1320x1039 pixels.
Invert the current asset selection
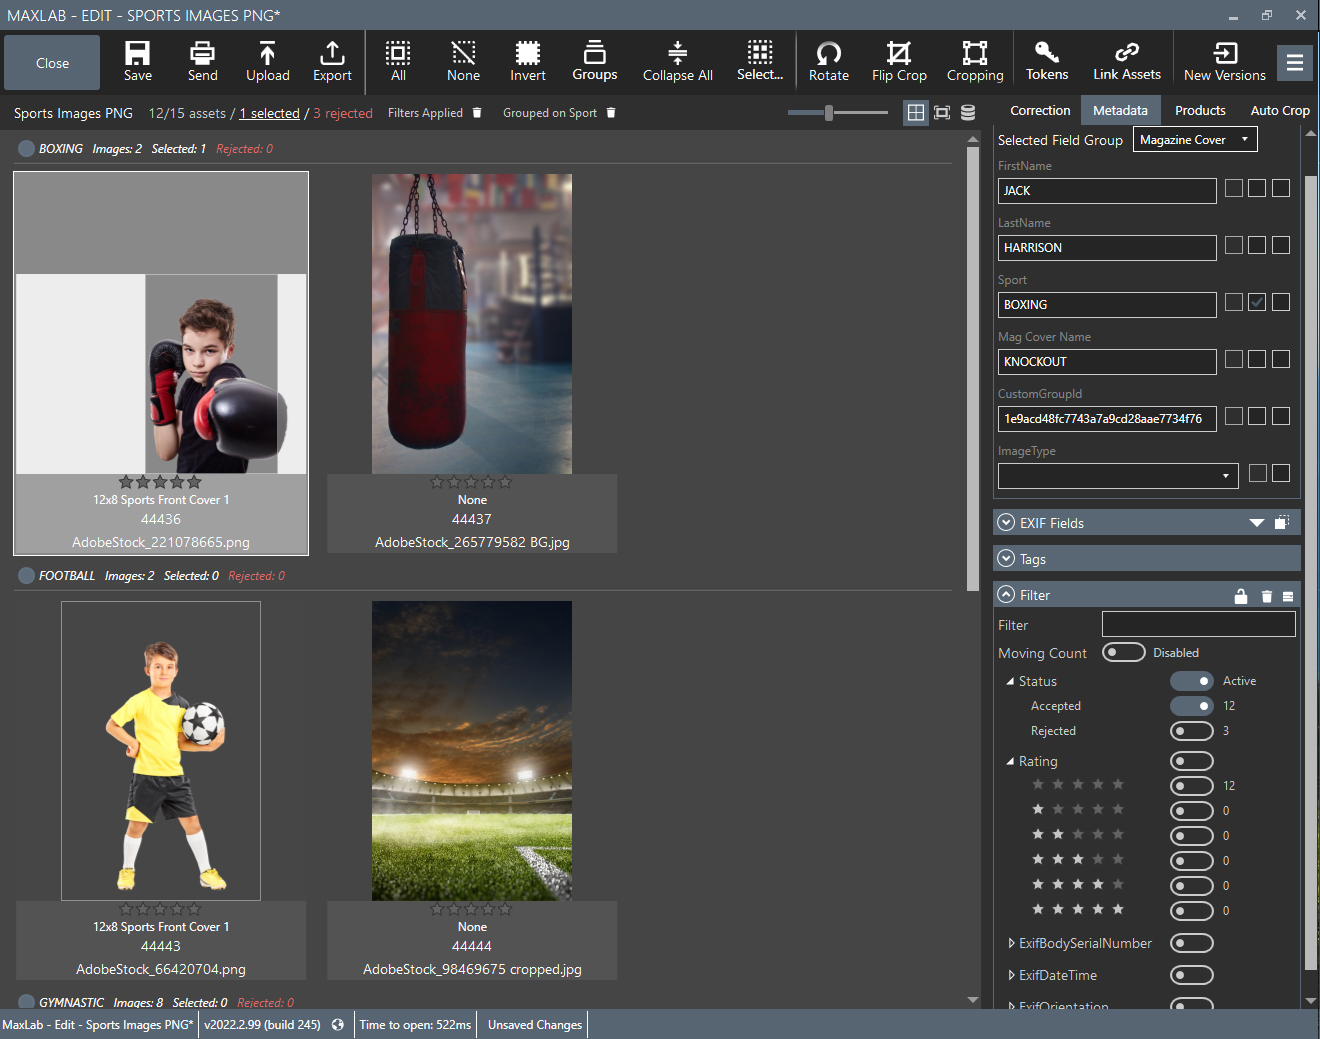(527, 61)
